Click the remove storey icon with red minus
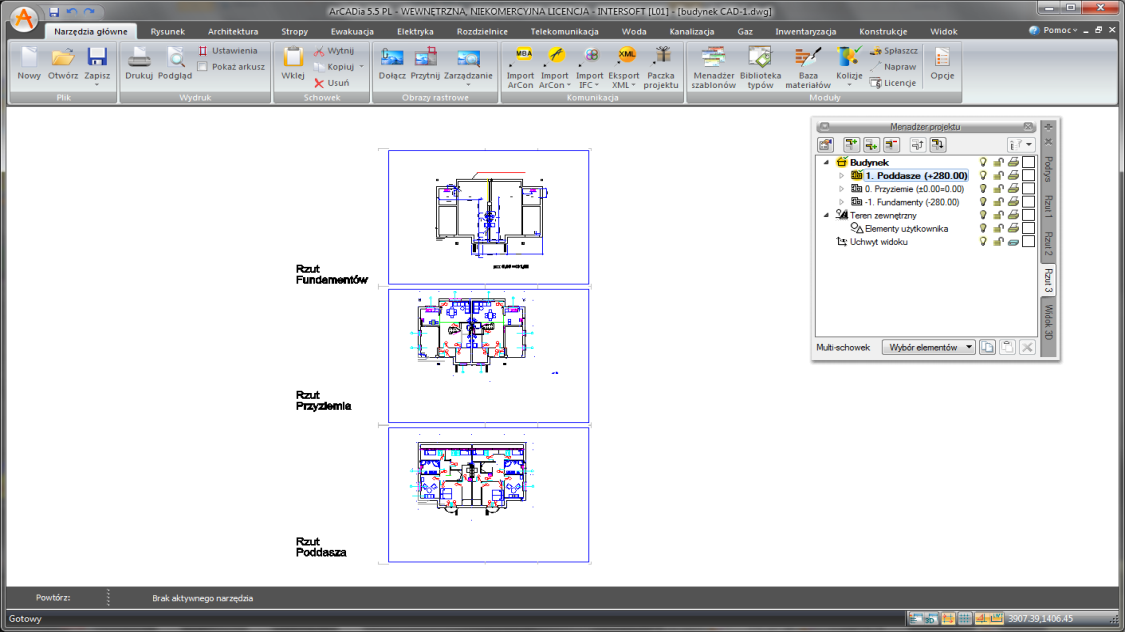Viewport: 1125px width, 632px height. pos(892,145)
